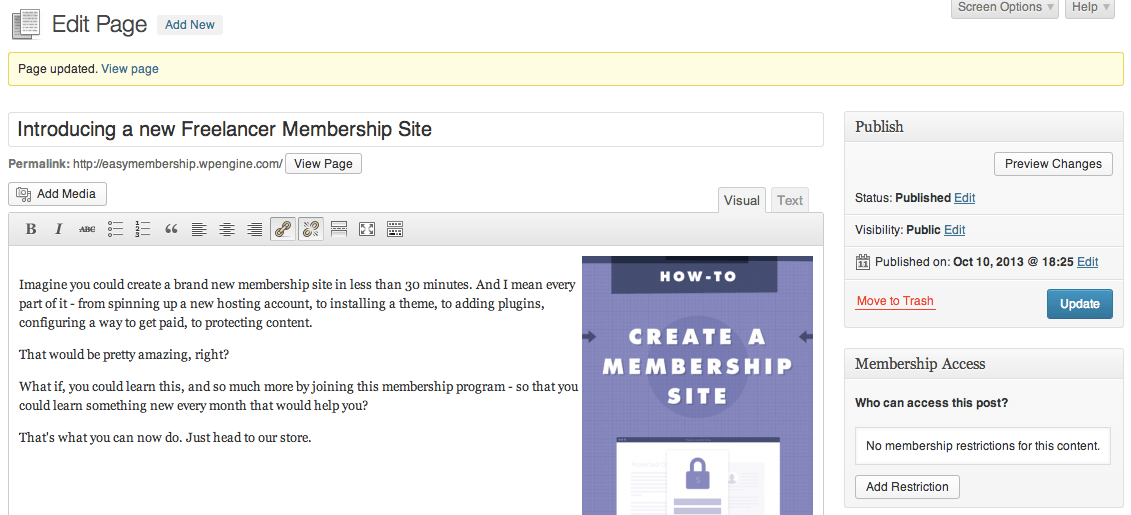The height and width of the screenshot is (515, 1131).
Task: Switch to the Visual editor tab
Action: pyautogui.click(x=741, y=200)
